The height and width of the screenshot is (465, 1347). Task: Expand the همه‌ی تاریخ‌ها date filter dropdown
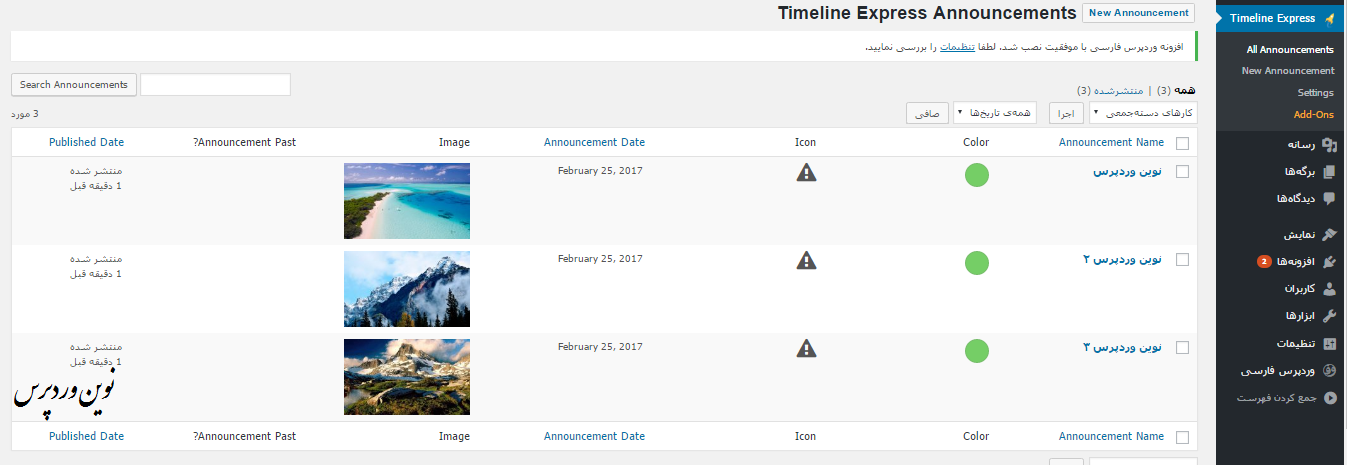click(995, 113)
